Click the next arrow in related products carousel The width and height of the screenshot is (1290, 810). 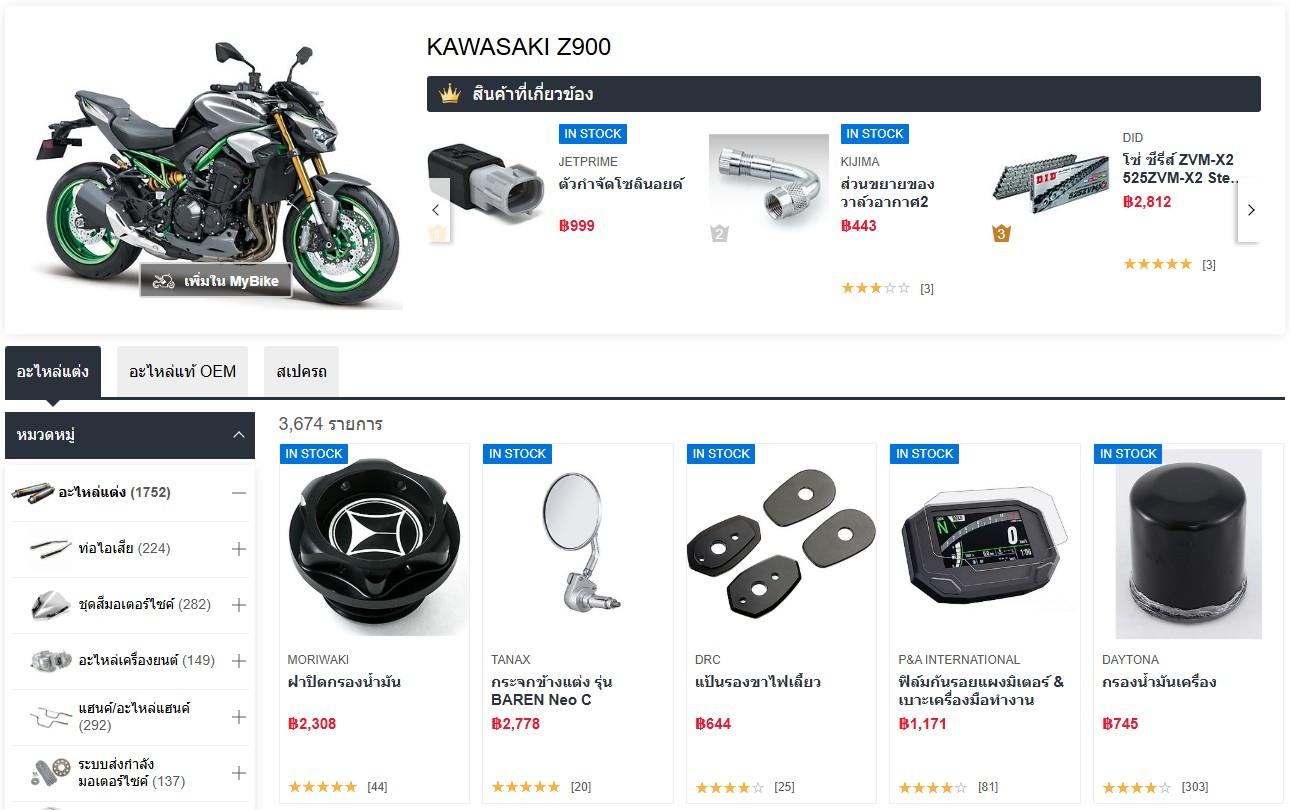pyautogui.click(x=1250, y=210)
